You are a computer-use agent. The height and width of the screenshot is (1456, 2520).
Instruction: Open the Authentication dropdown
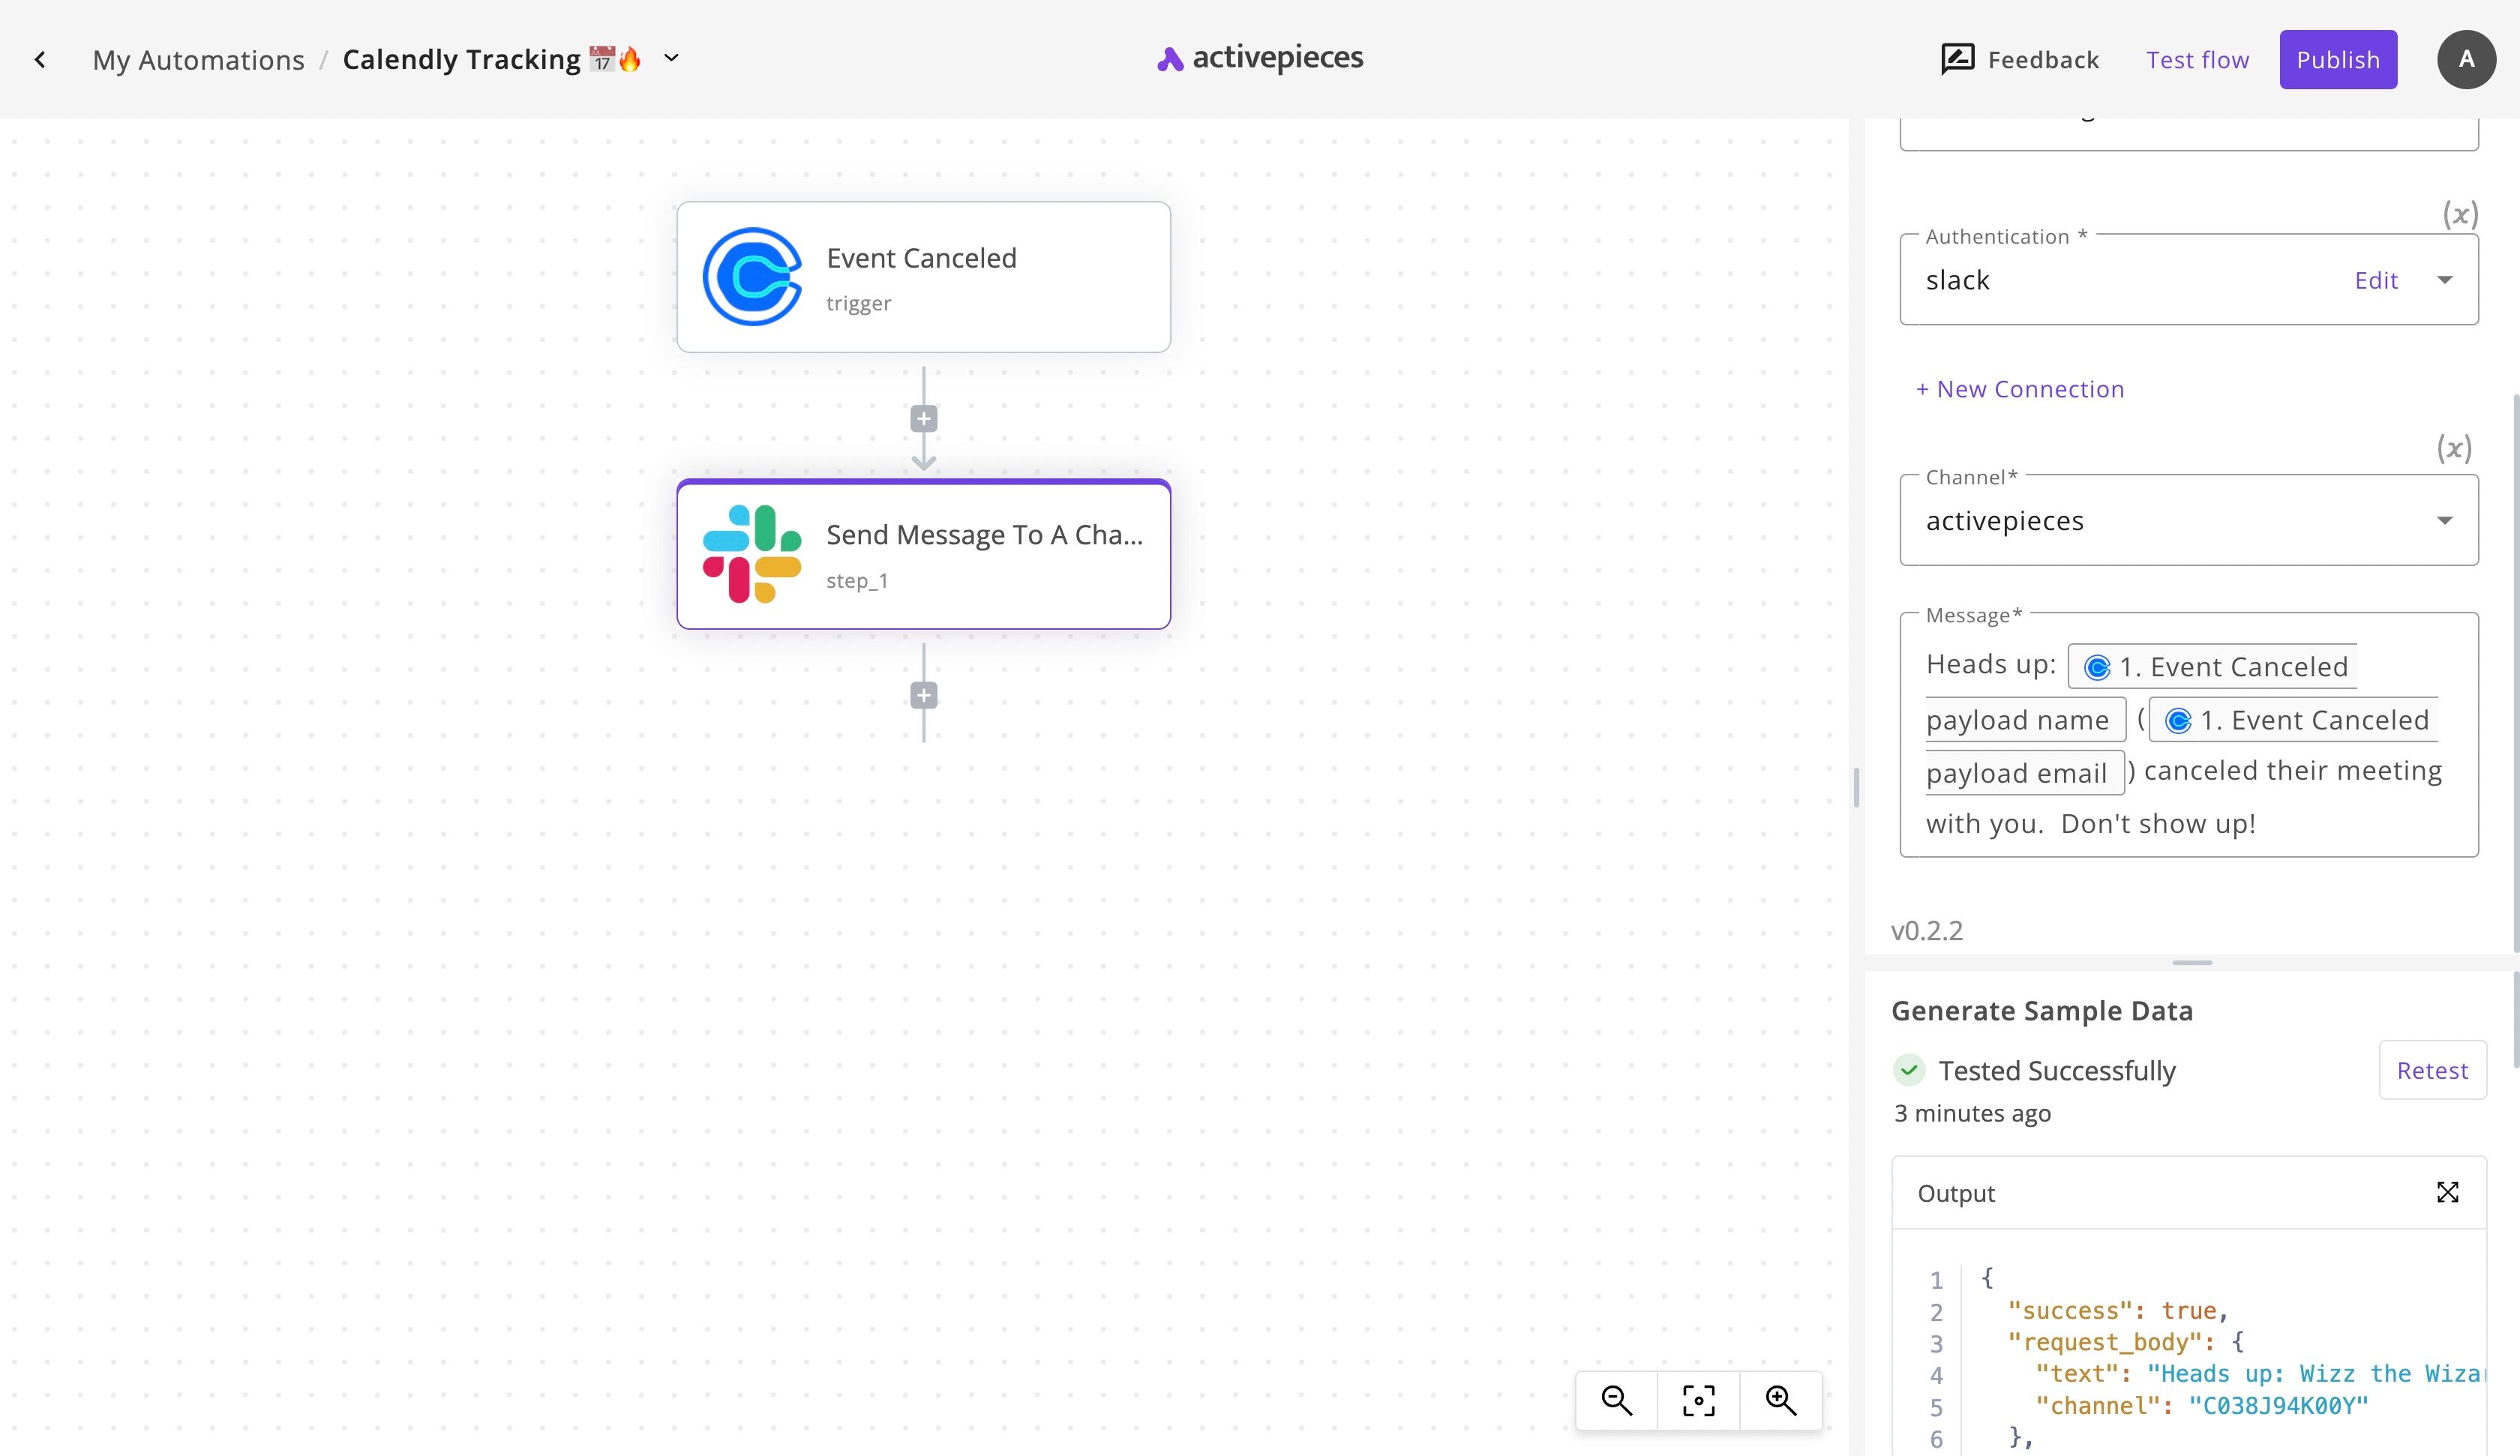(2444, 280)
